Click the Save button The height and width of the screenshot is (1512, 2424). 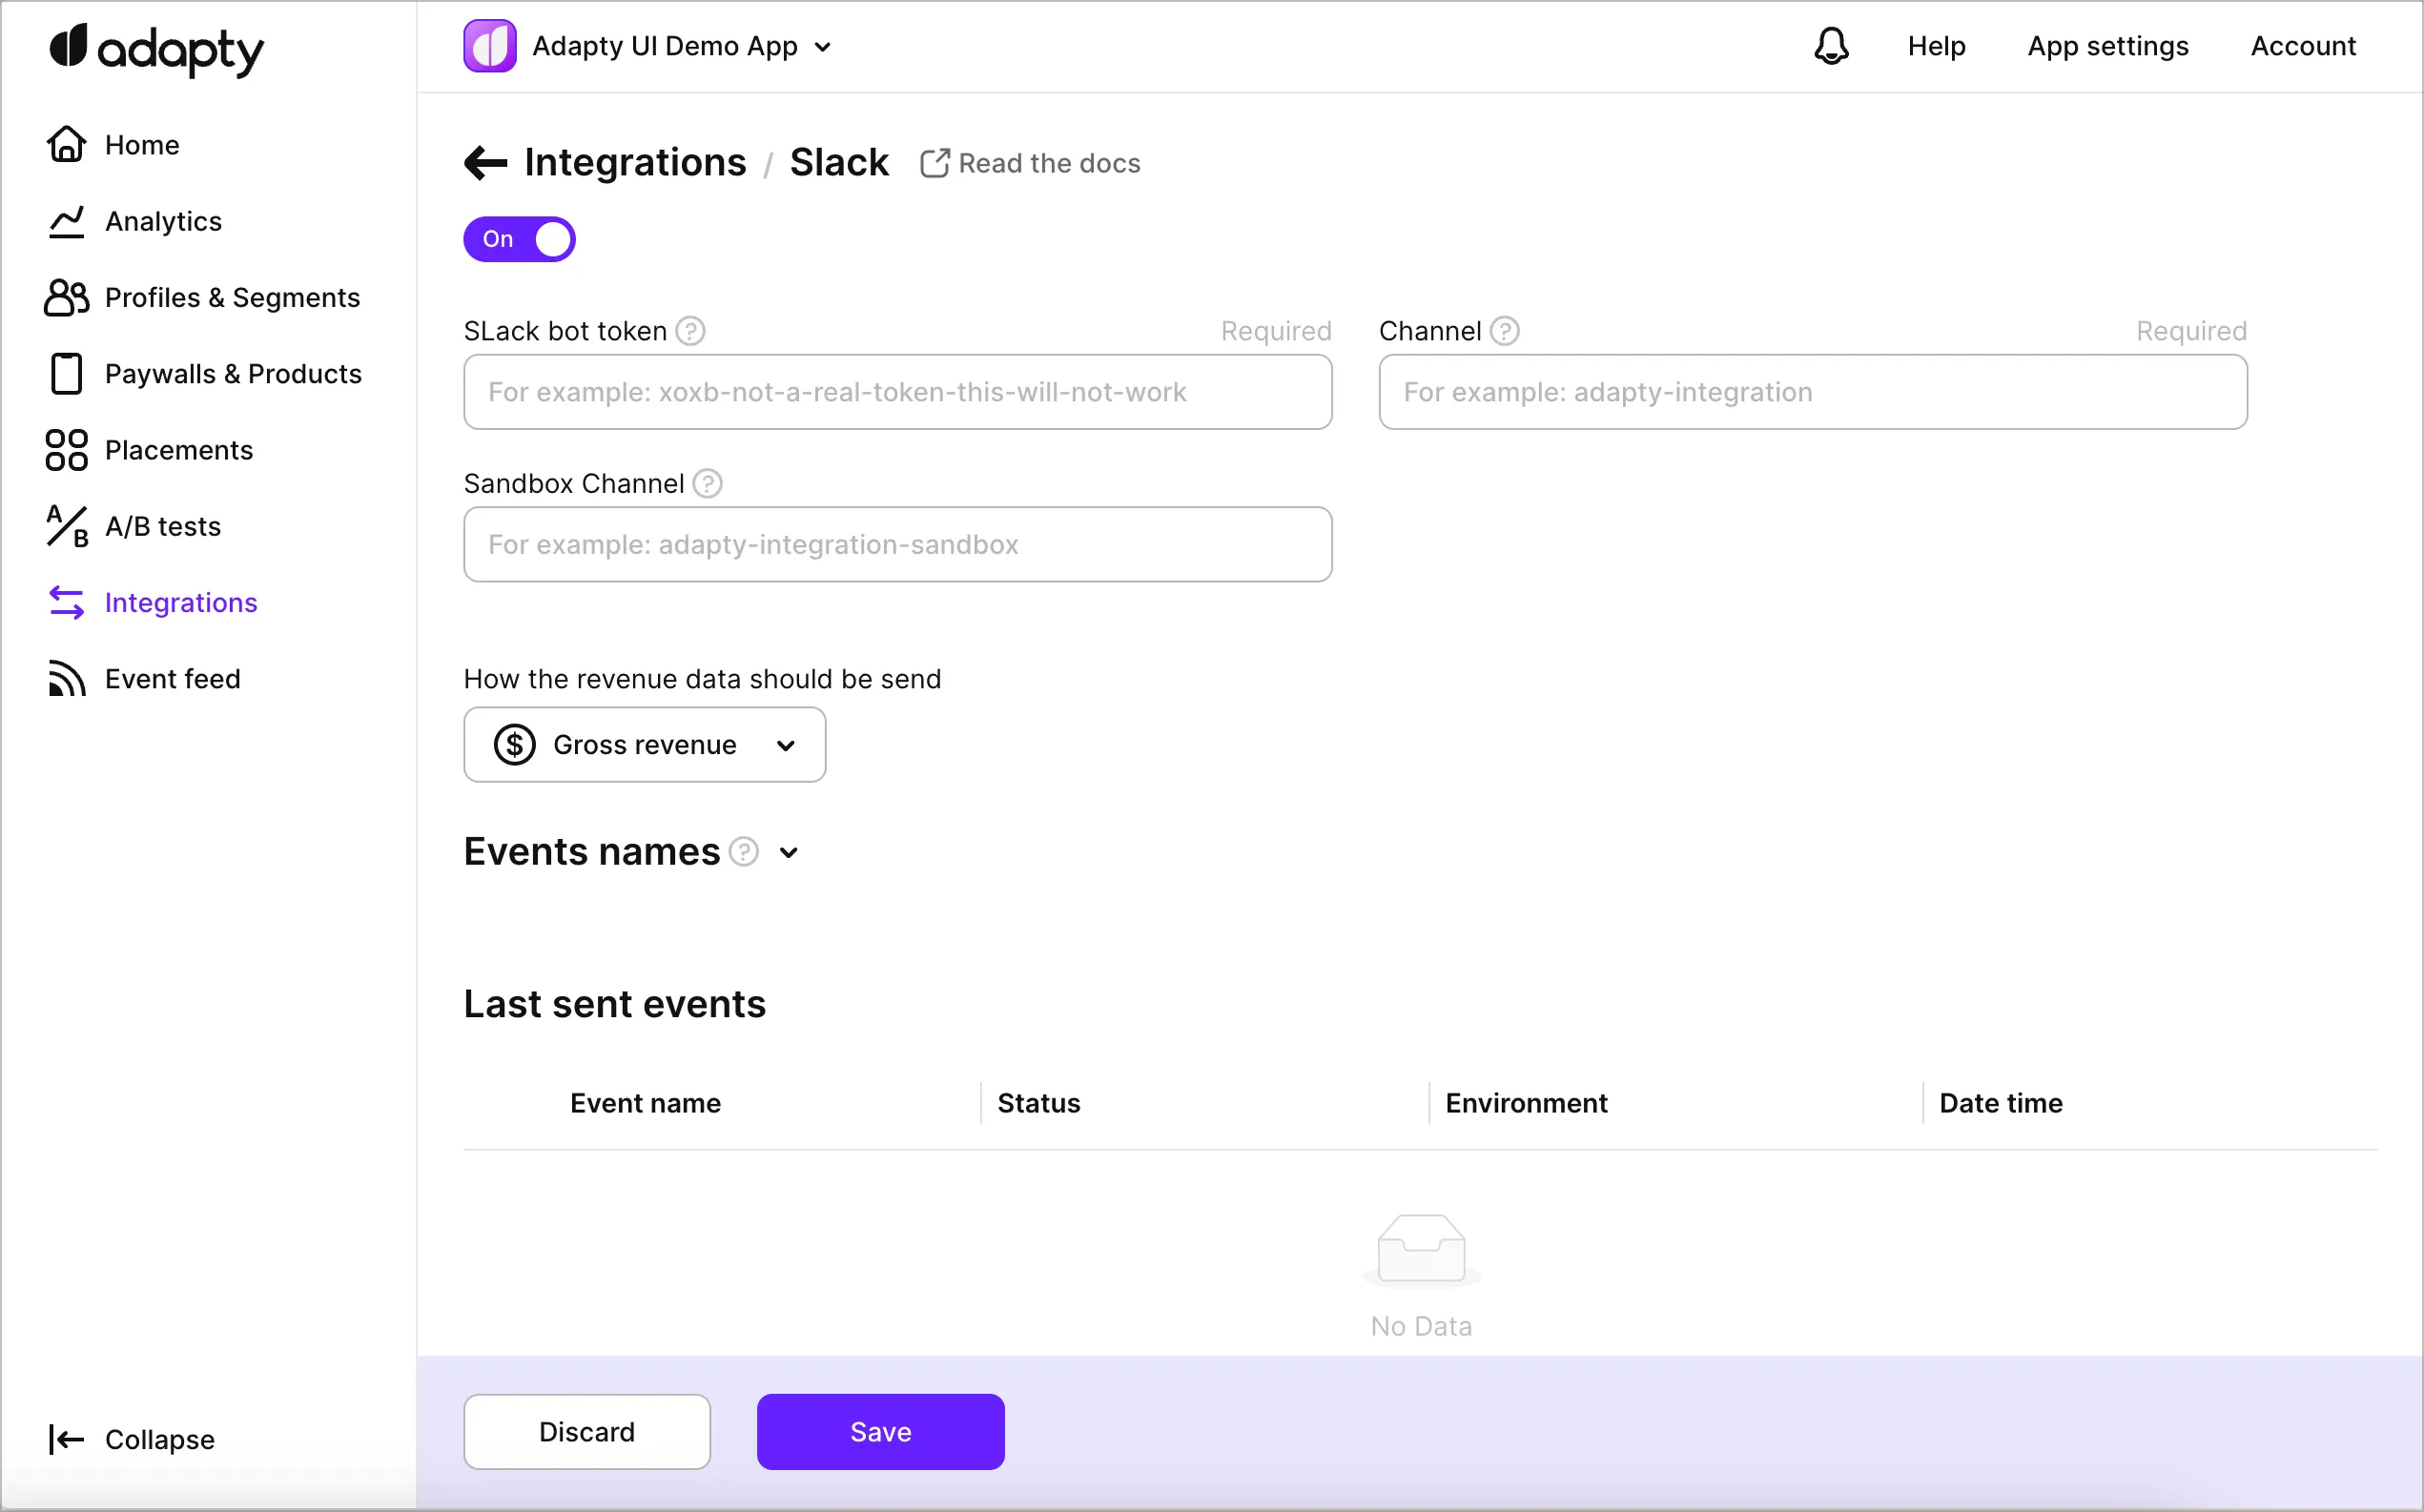880,1432
